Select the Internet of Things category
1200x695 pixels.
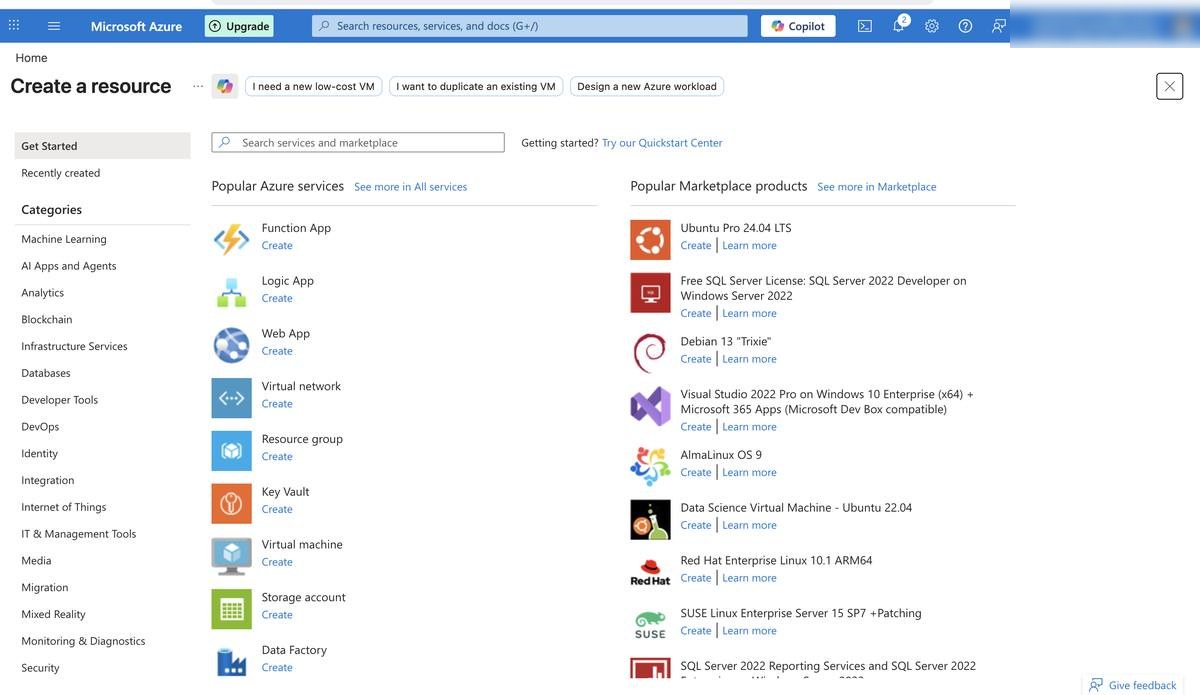(64, 507)
